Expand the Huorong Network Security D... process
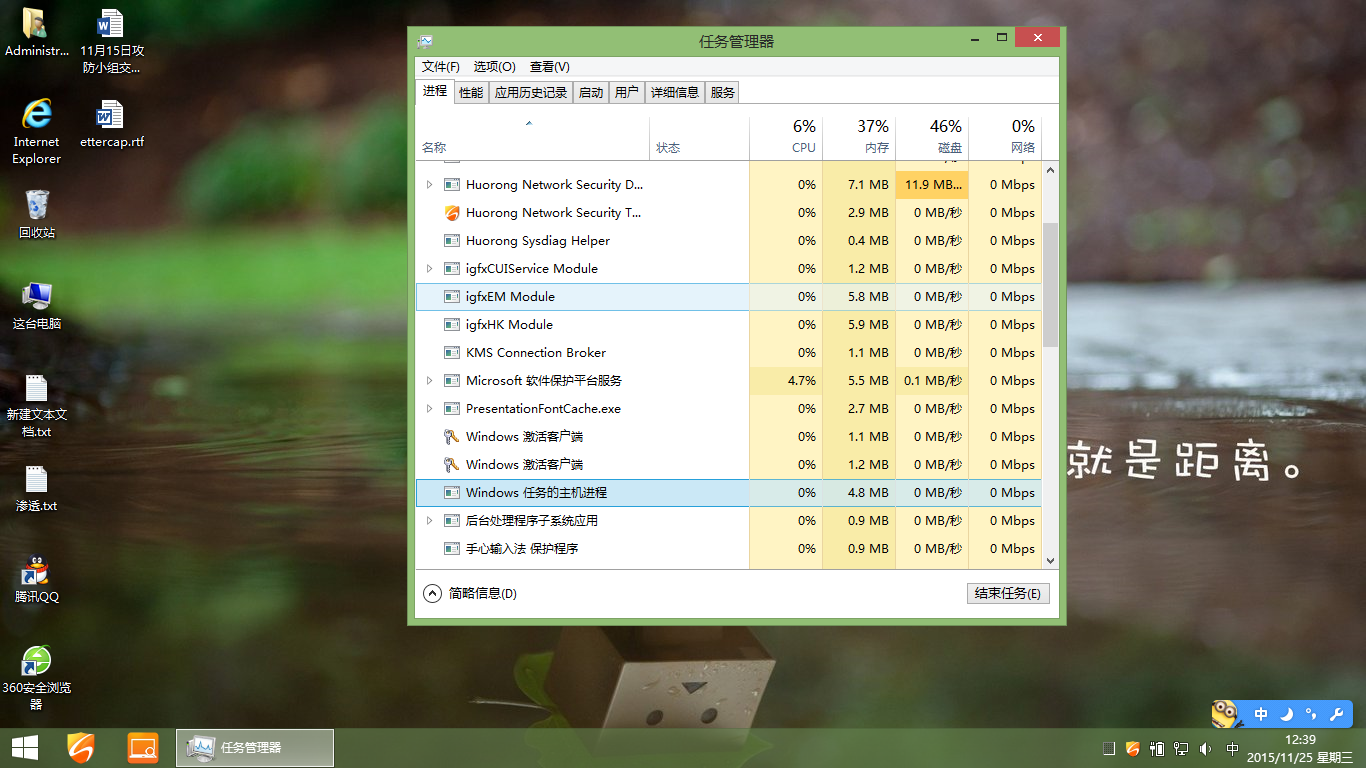The image size is (1366, 768). [429, 185]
